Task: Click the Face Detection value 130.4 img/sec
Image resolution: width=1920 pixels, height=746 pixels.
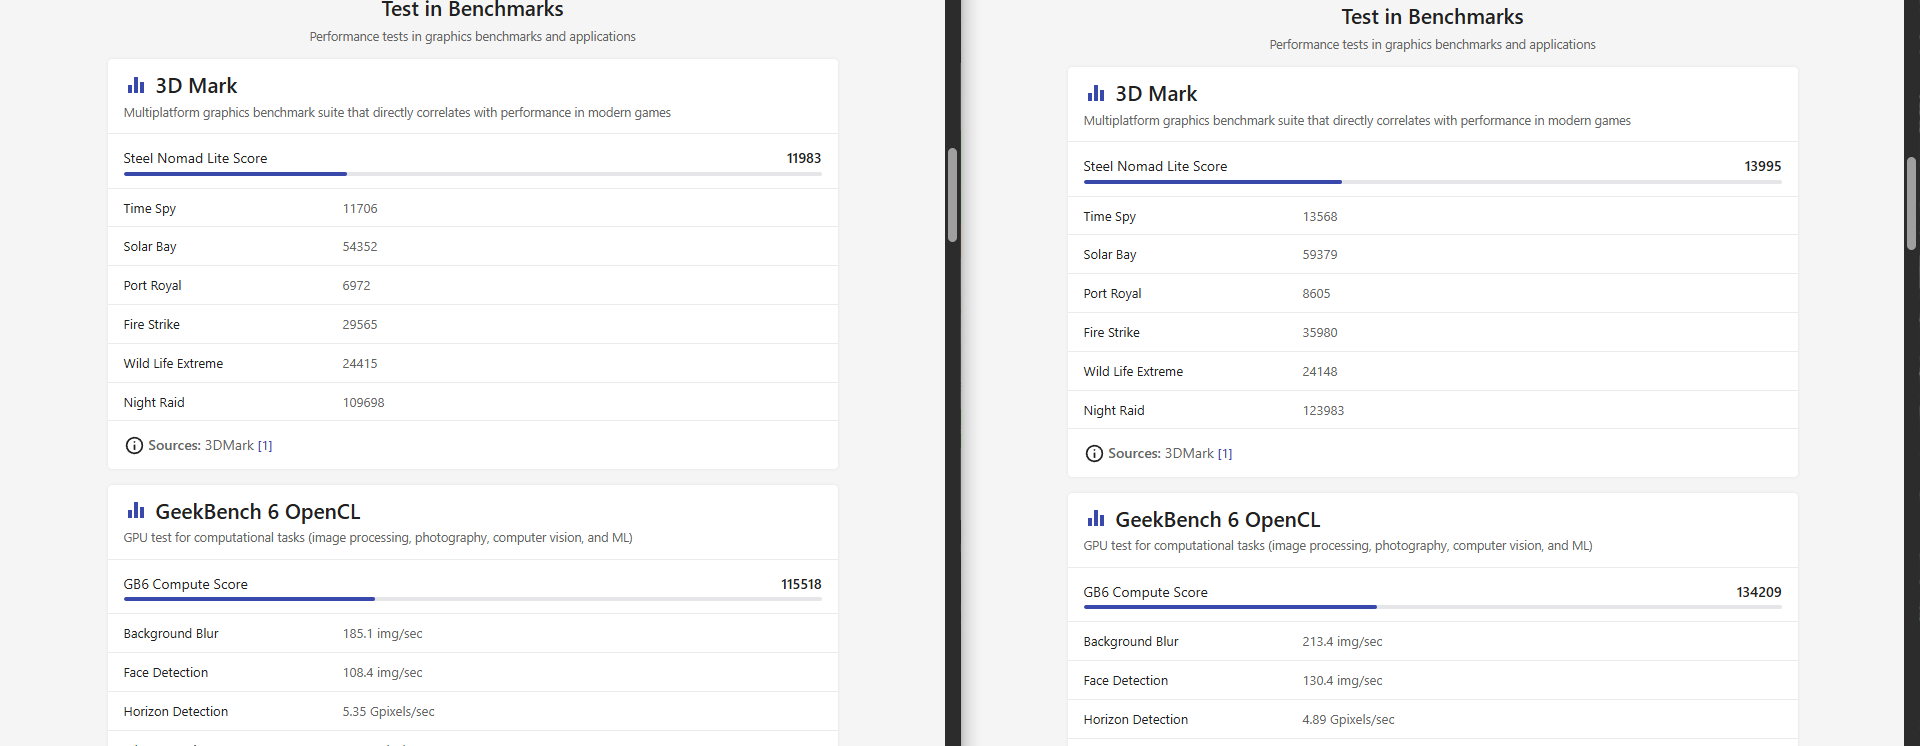Action: [1342, 681]
